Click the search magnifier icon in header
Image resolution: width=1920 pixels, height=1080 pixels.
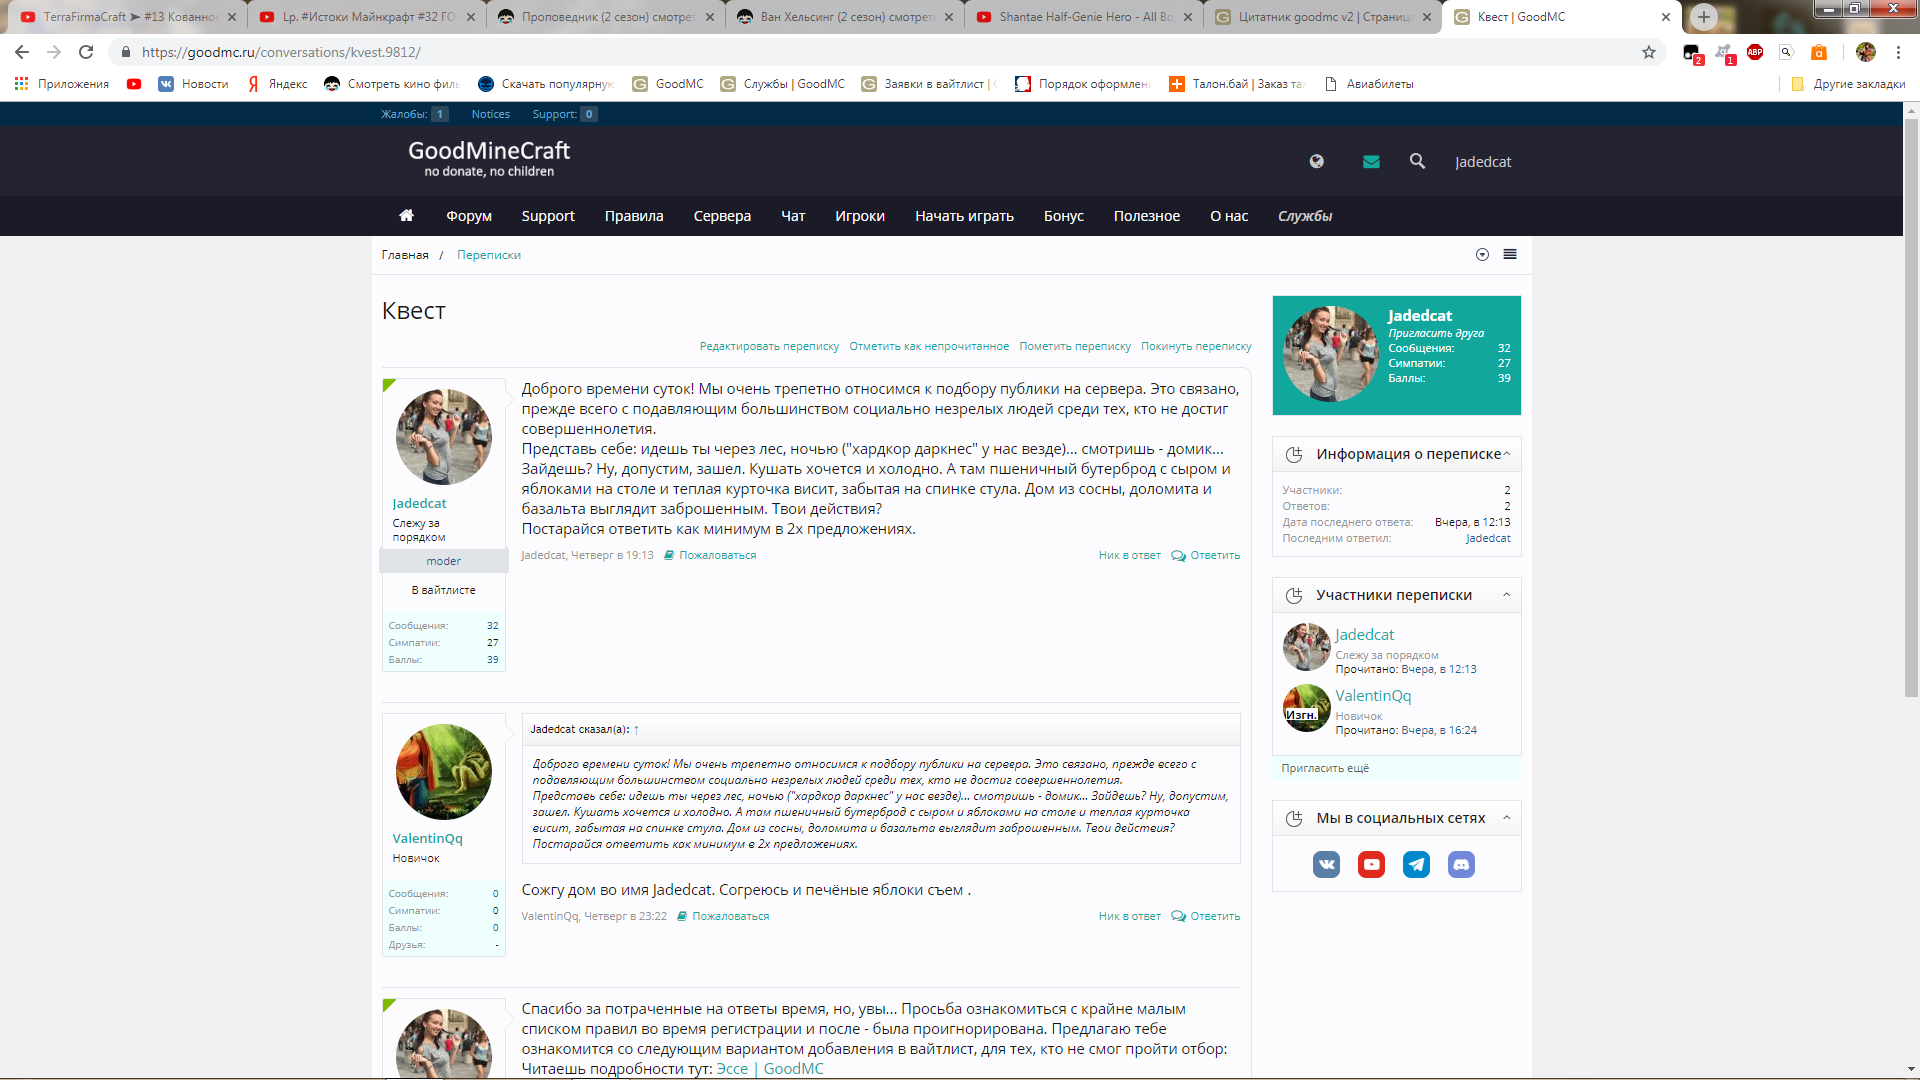pyautogui.click(x=1417, y=161)
